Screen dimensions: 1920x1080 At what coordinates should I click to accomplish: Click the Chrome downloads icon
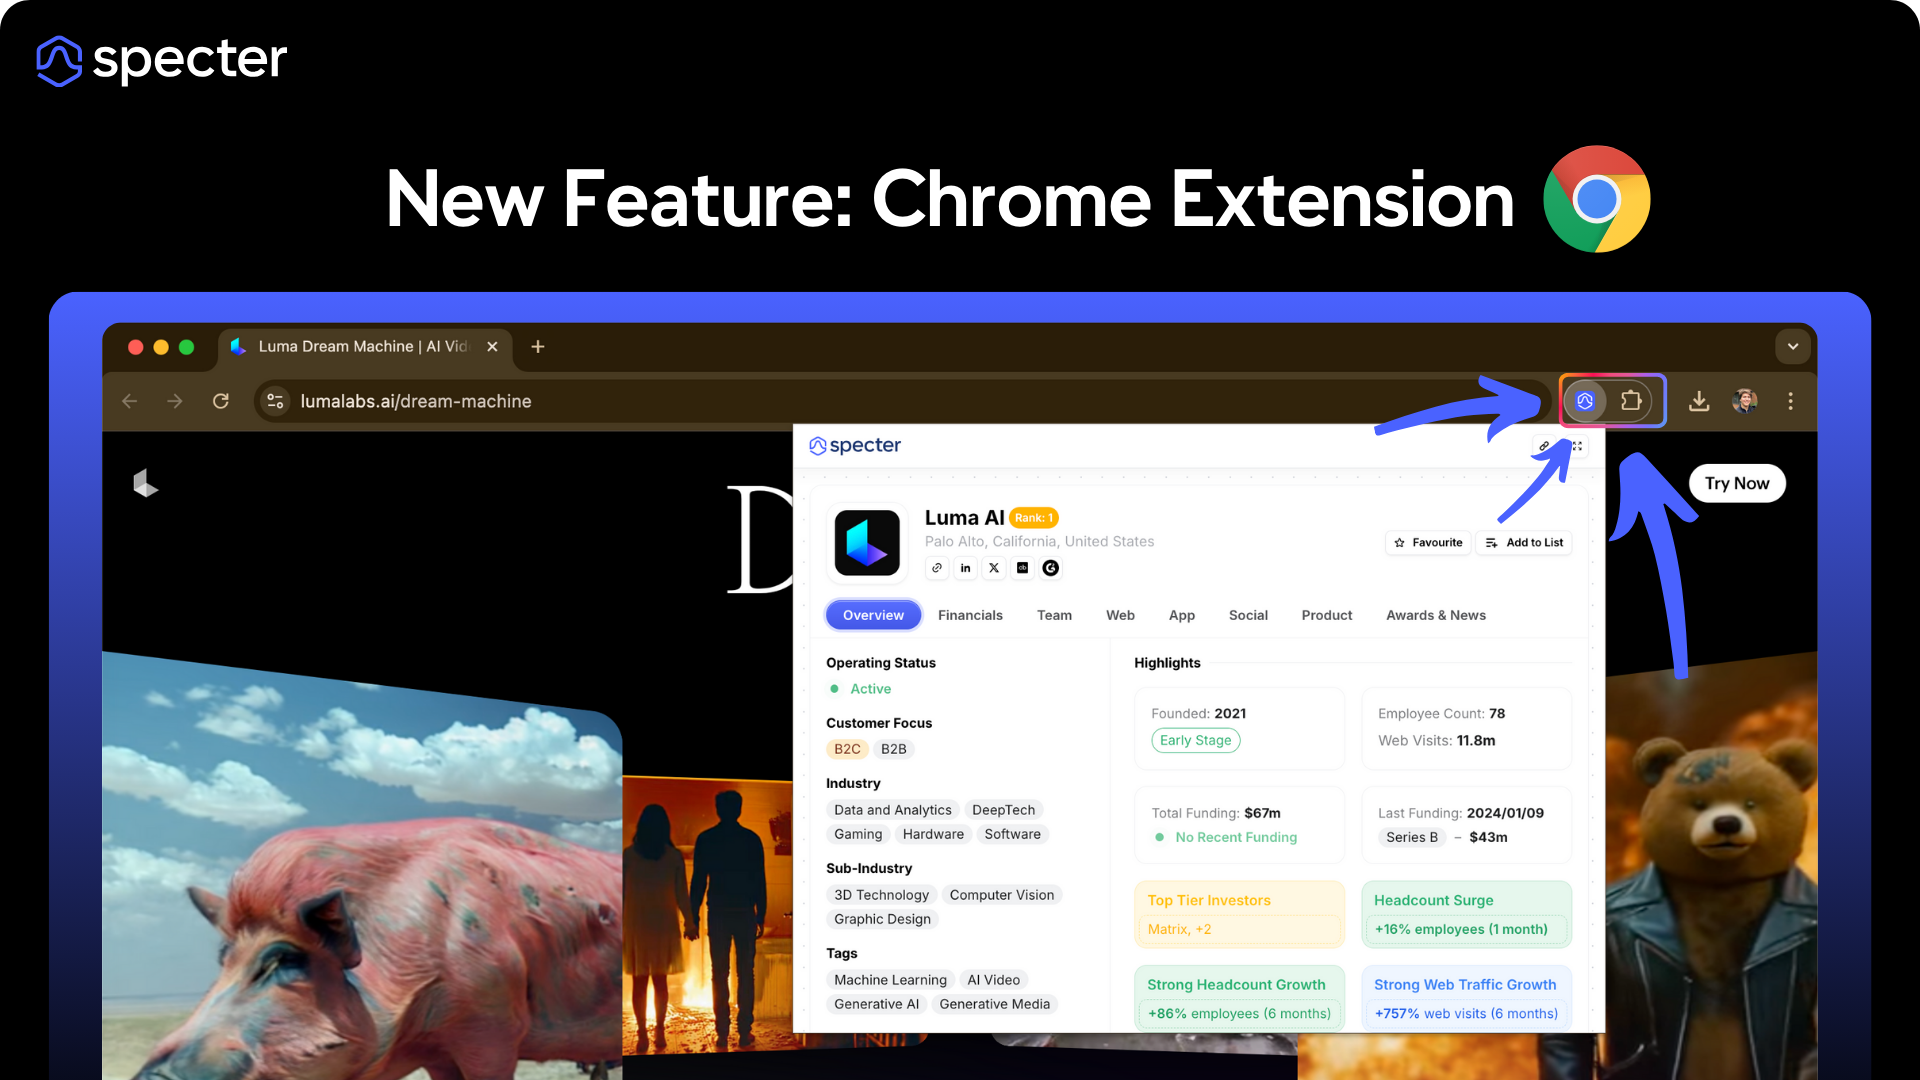tap(1699, 401)
